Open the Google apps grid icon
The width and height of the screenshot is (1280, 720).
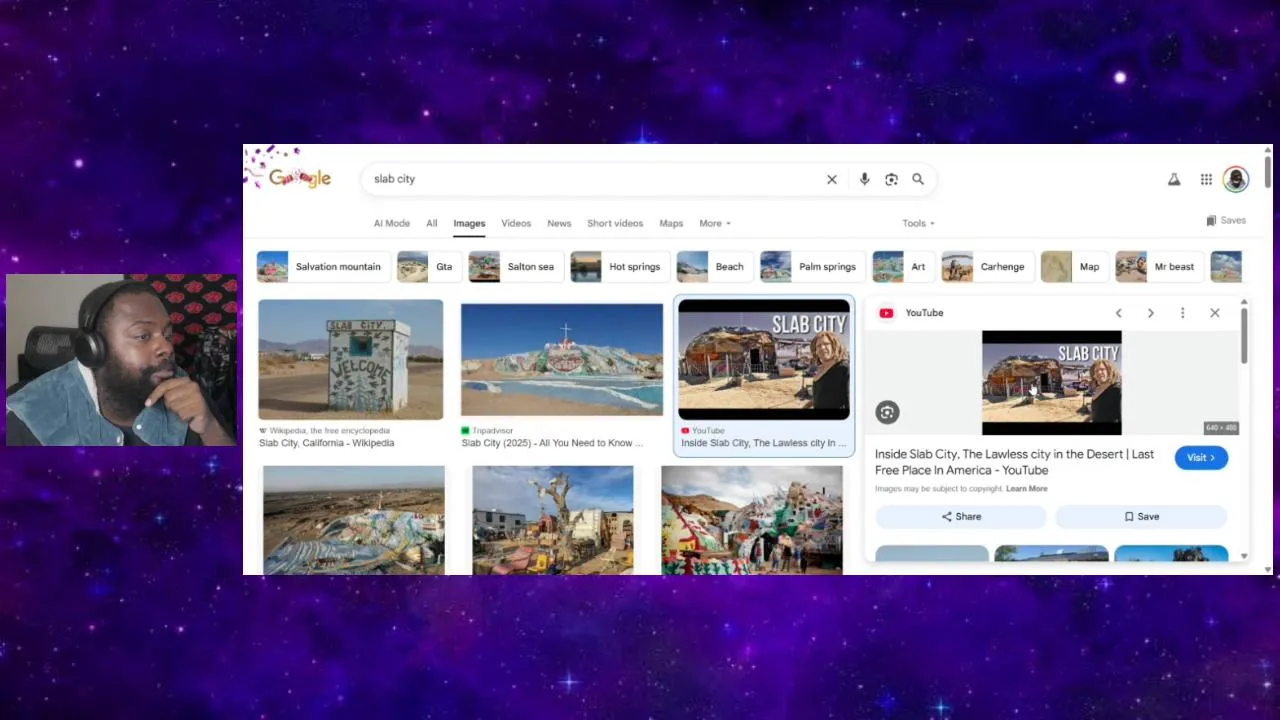coord(1206,179)
